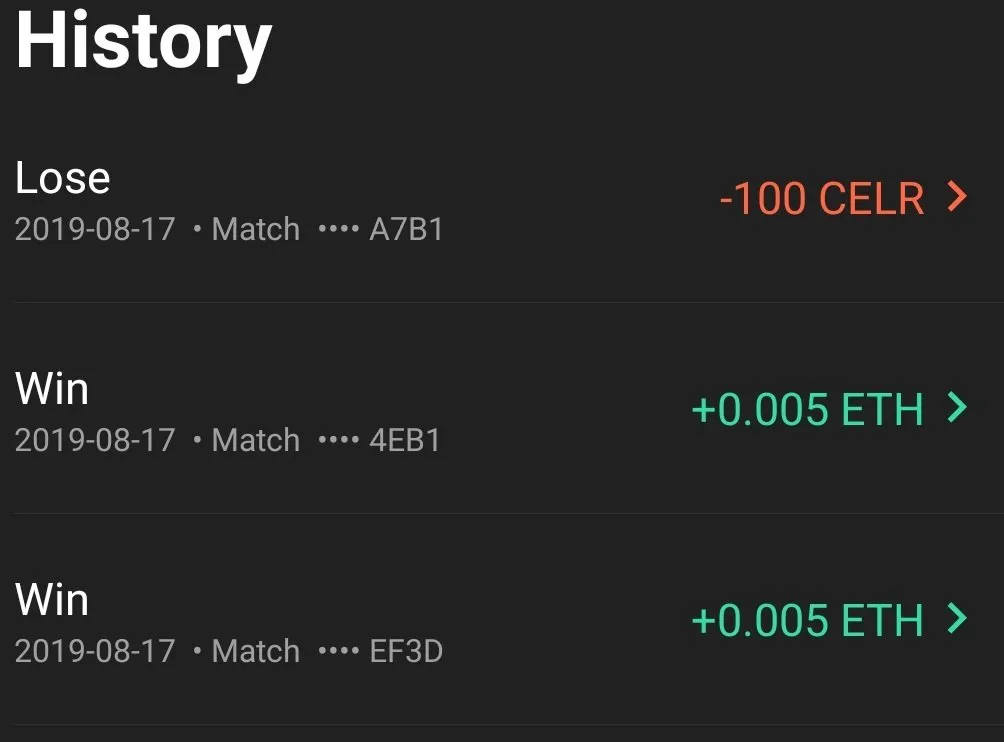Open the Lose history entry
The width and height of the screenshot is (1004, 742).
coord(63,178)
